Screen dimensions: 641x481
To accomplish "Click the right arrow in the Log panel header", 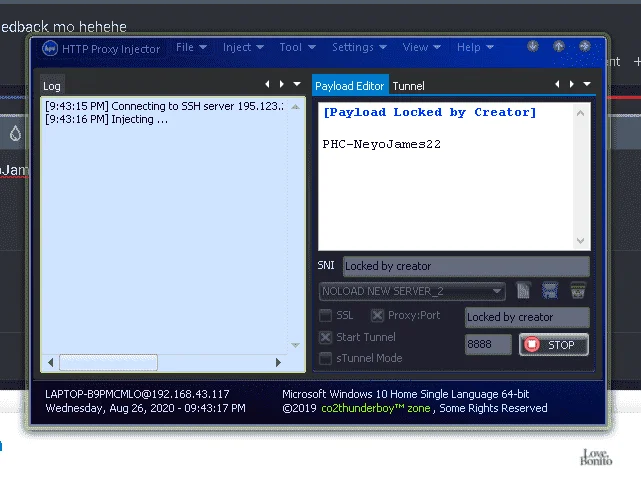I will (x=282, y=84).
